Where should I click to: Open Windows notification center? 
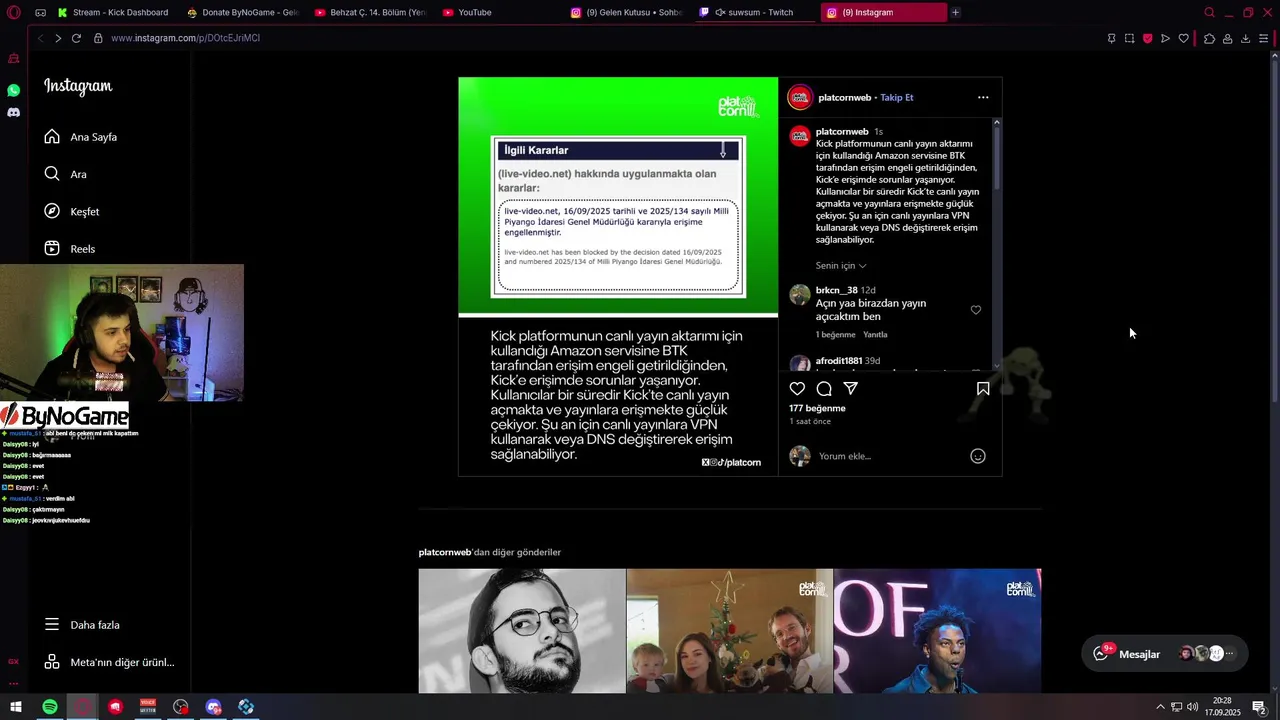click(x=1259, y=707)
